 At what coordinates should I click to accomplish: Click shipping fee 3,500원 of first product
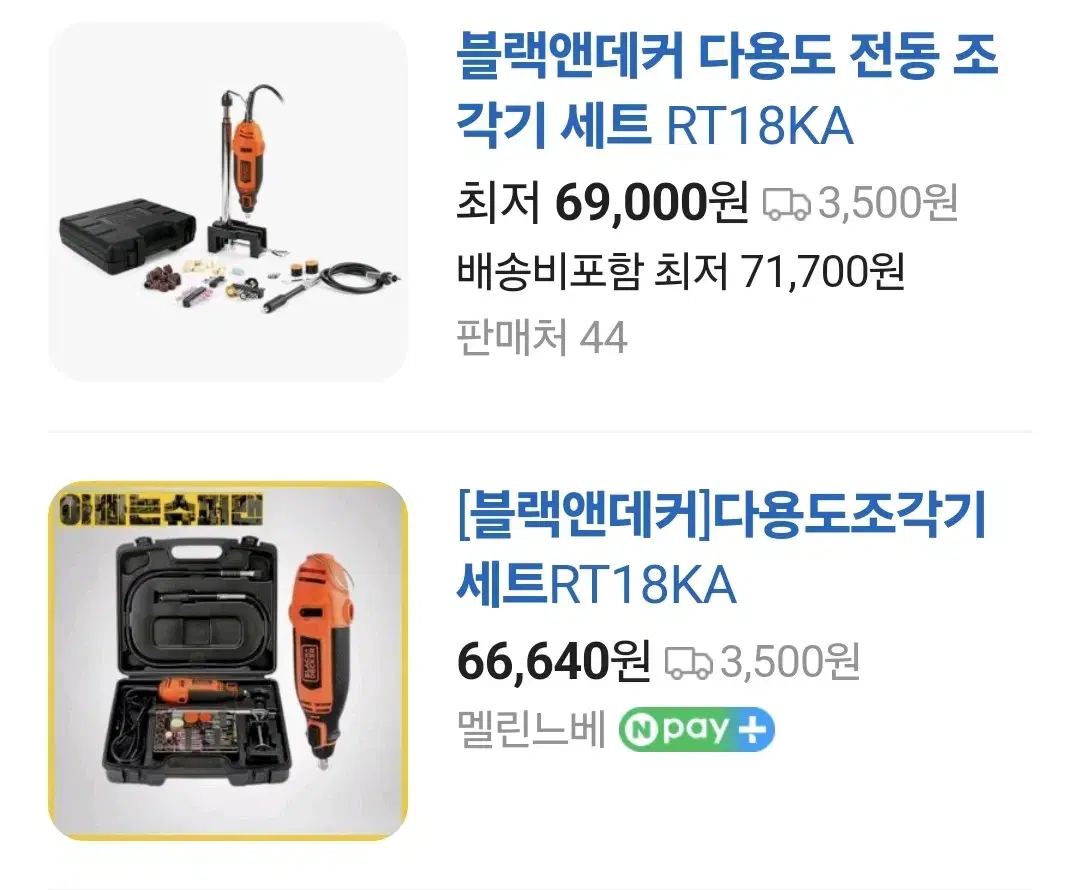pyautogui.click(x=887, y=203)
